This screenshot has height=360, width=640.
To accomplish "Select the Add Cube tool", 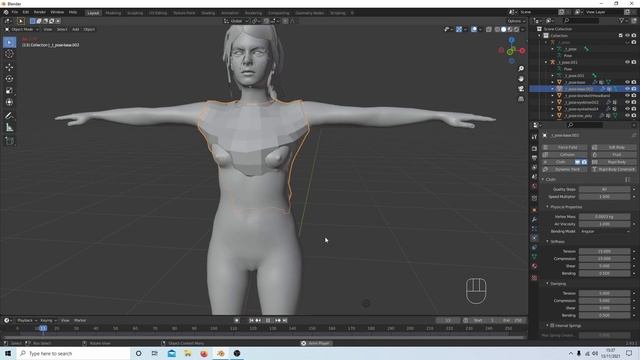I will click(9, 141).
